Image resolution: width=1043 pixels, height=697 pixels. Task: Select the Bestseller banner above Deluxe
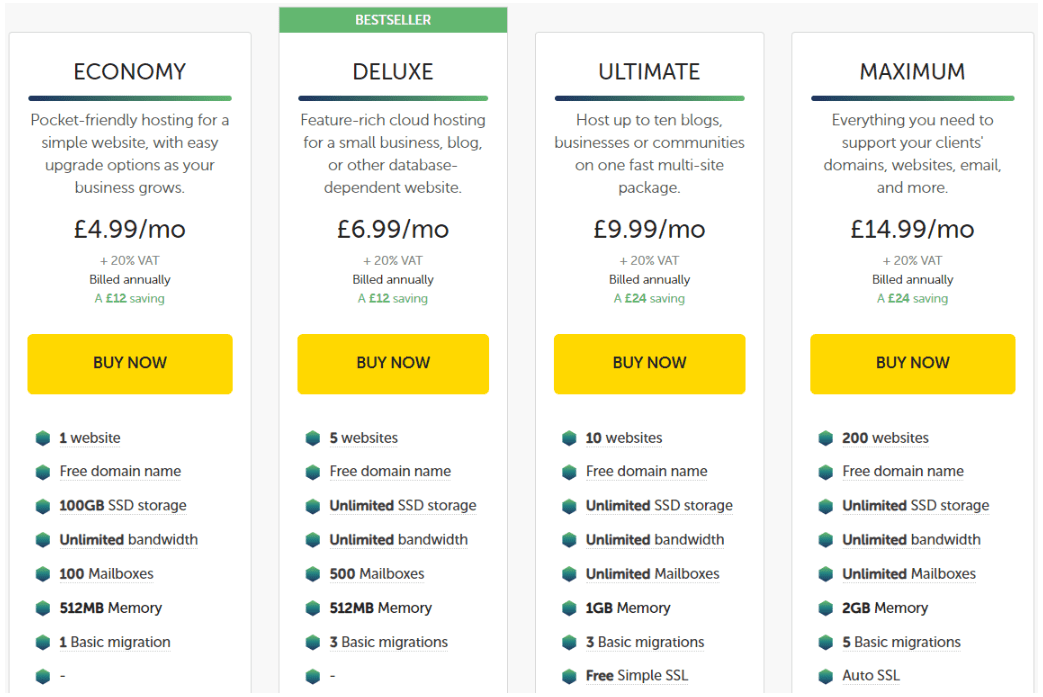(393, 20)
